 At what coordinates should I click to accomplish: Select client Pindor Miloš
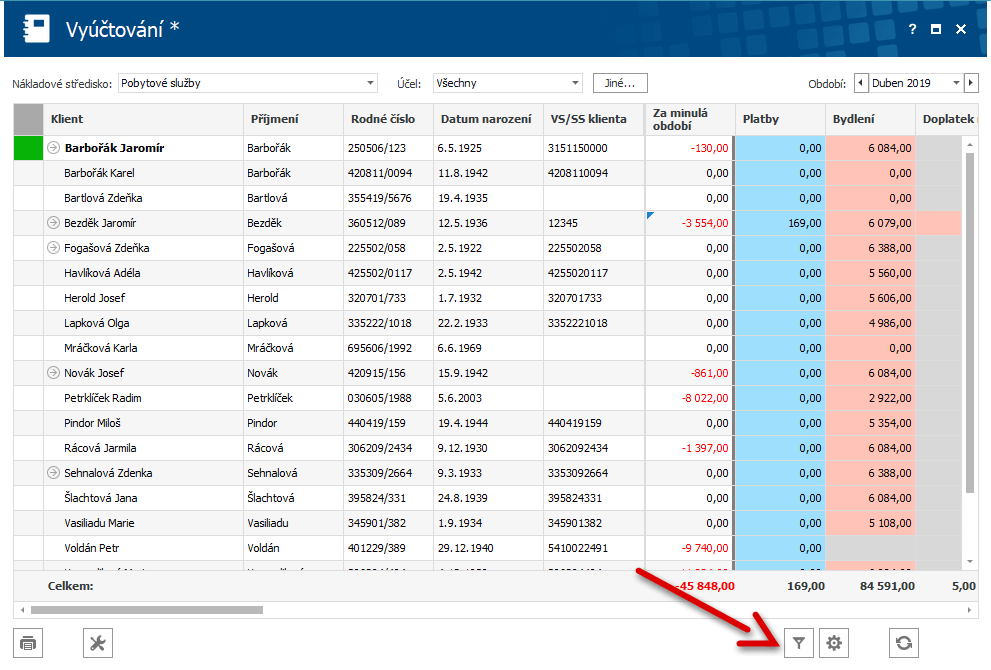92,423
